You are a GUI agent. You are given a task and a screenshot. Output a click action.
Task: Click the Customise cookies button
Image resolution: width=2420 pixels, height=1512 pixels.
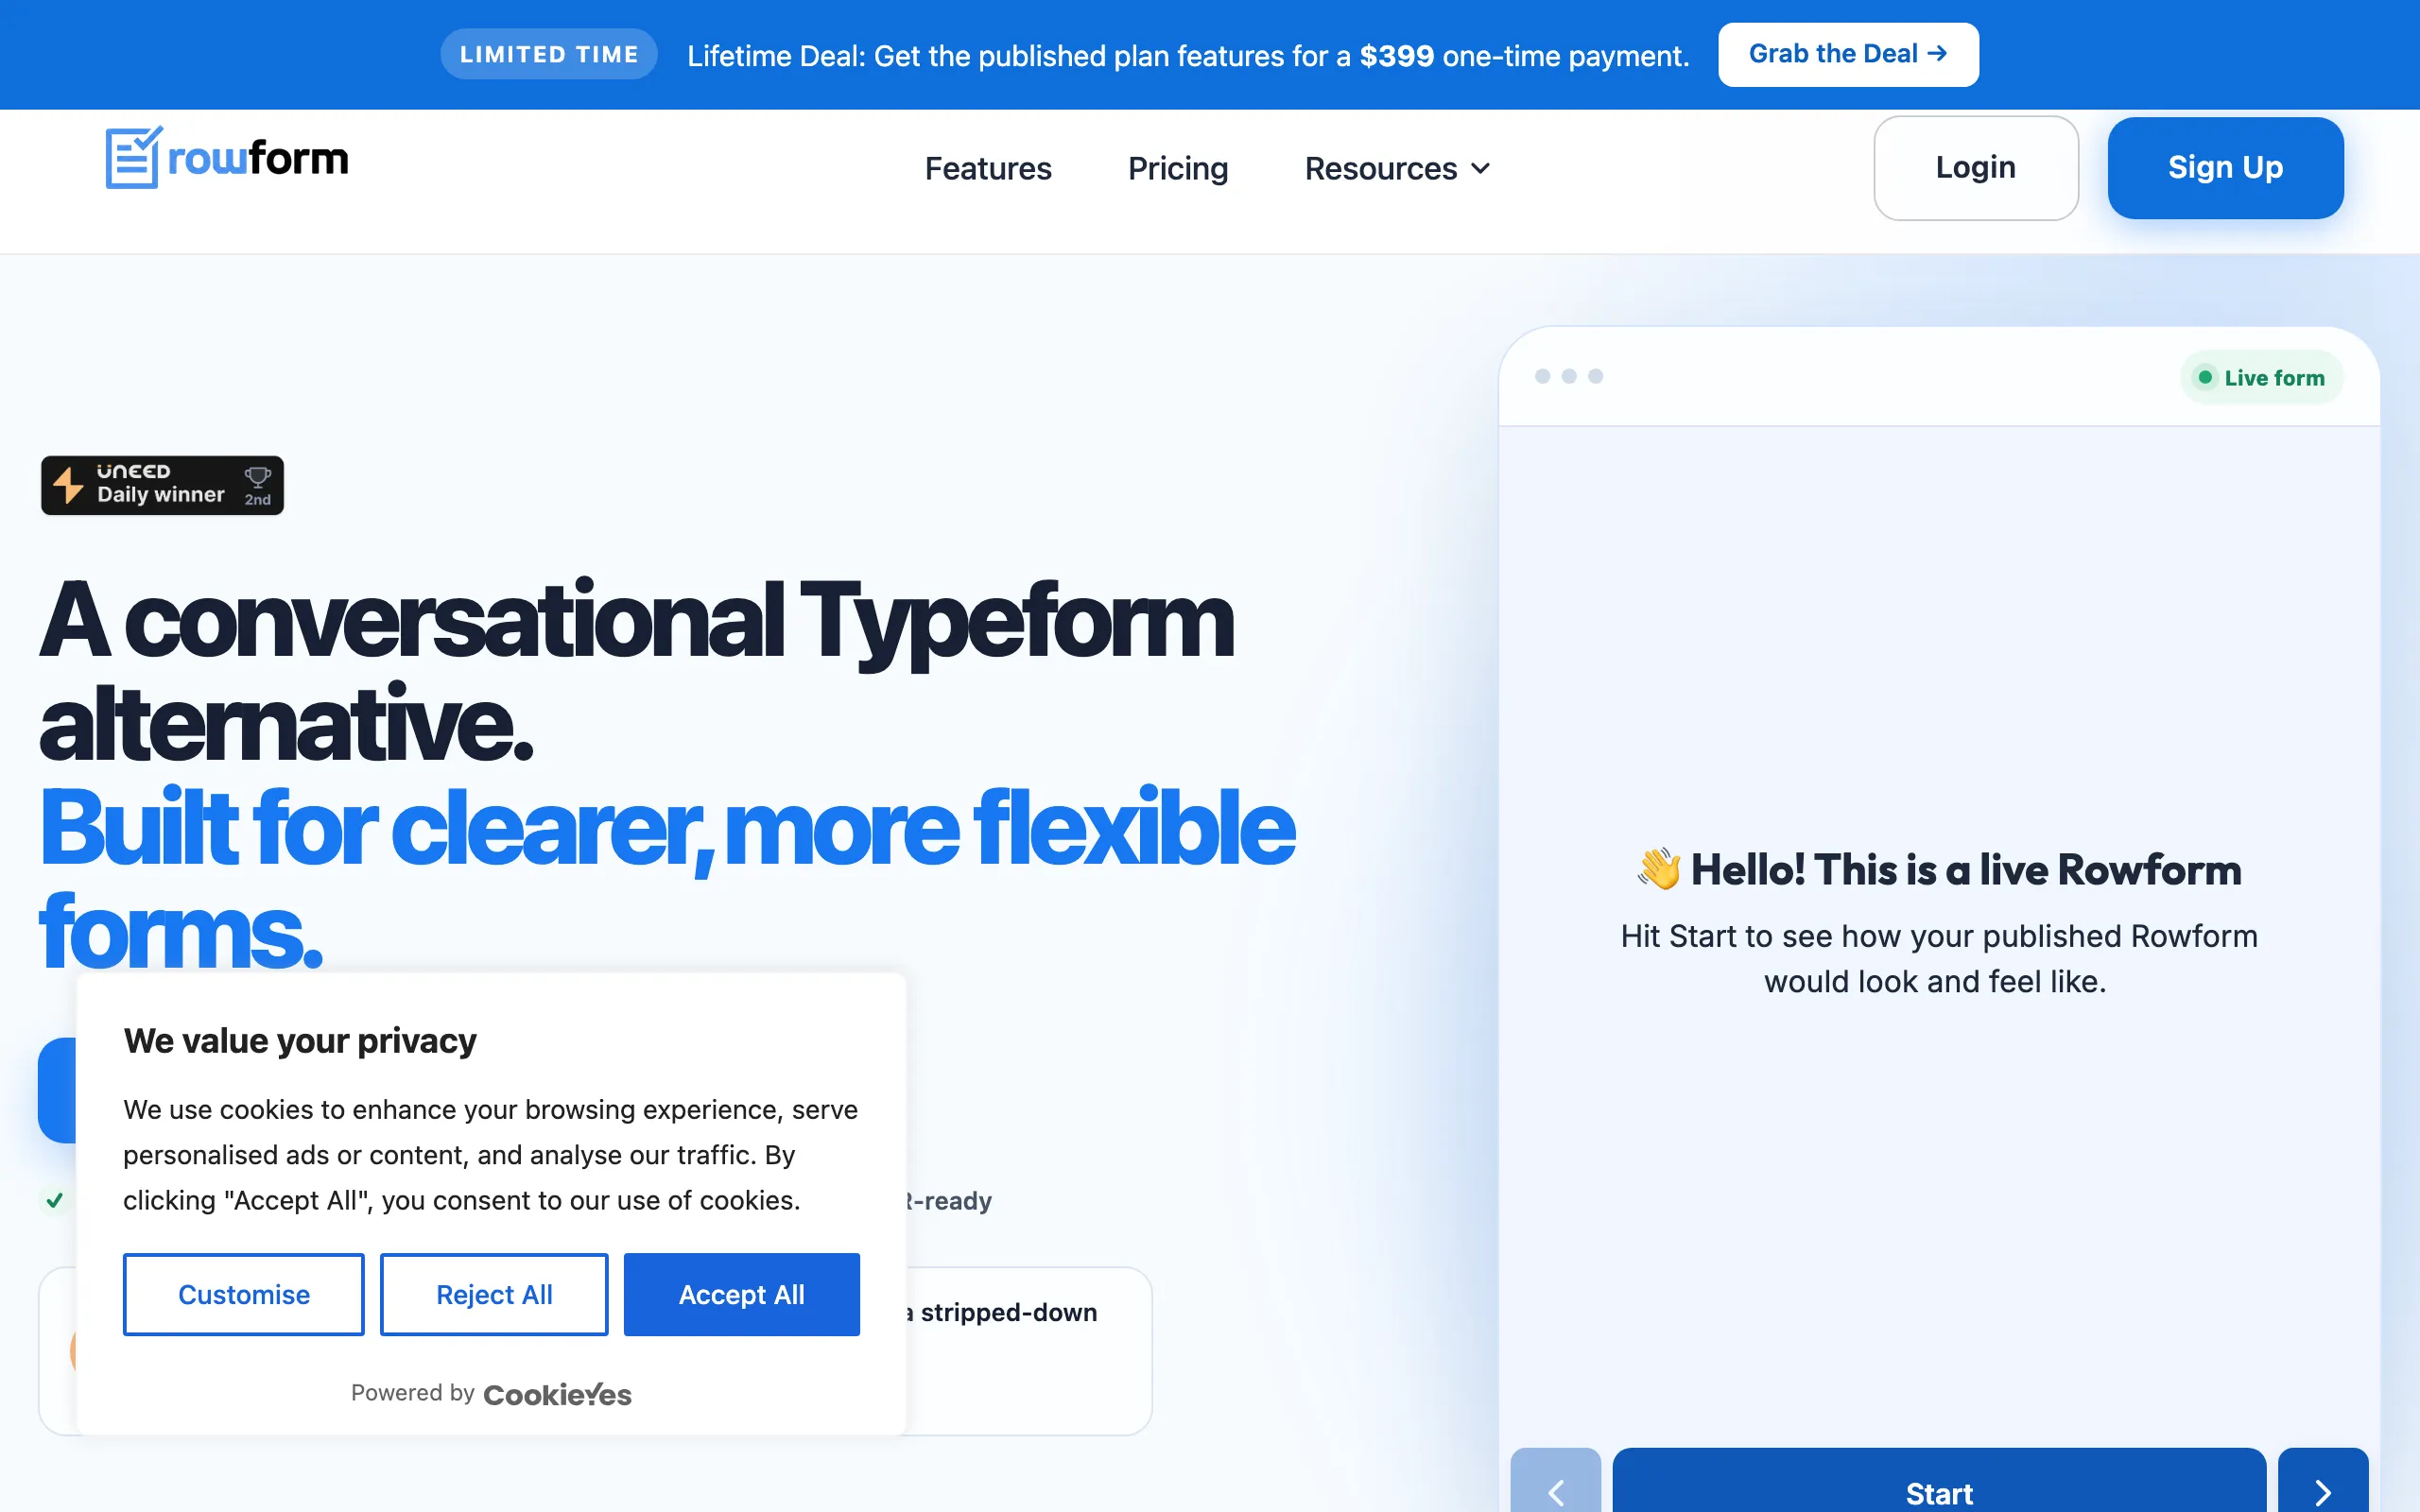click(243, 1294)
